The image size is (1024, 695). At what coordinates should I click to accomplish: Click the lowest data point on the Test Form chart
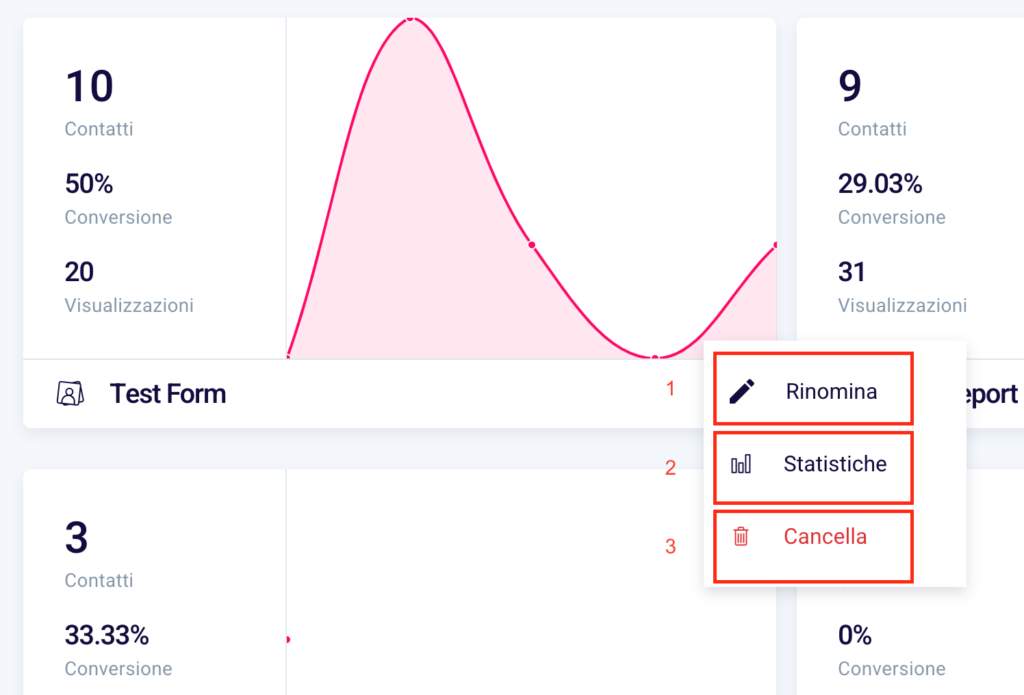[655, 357]
